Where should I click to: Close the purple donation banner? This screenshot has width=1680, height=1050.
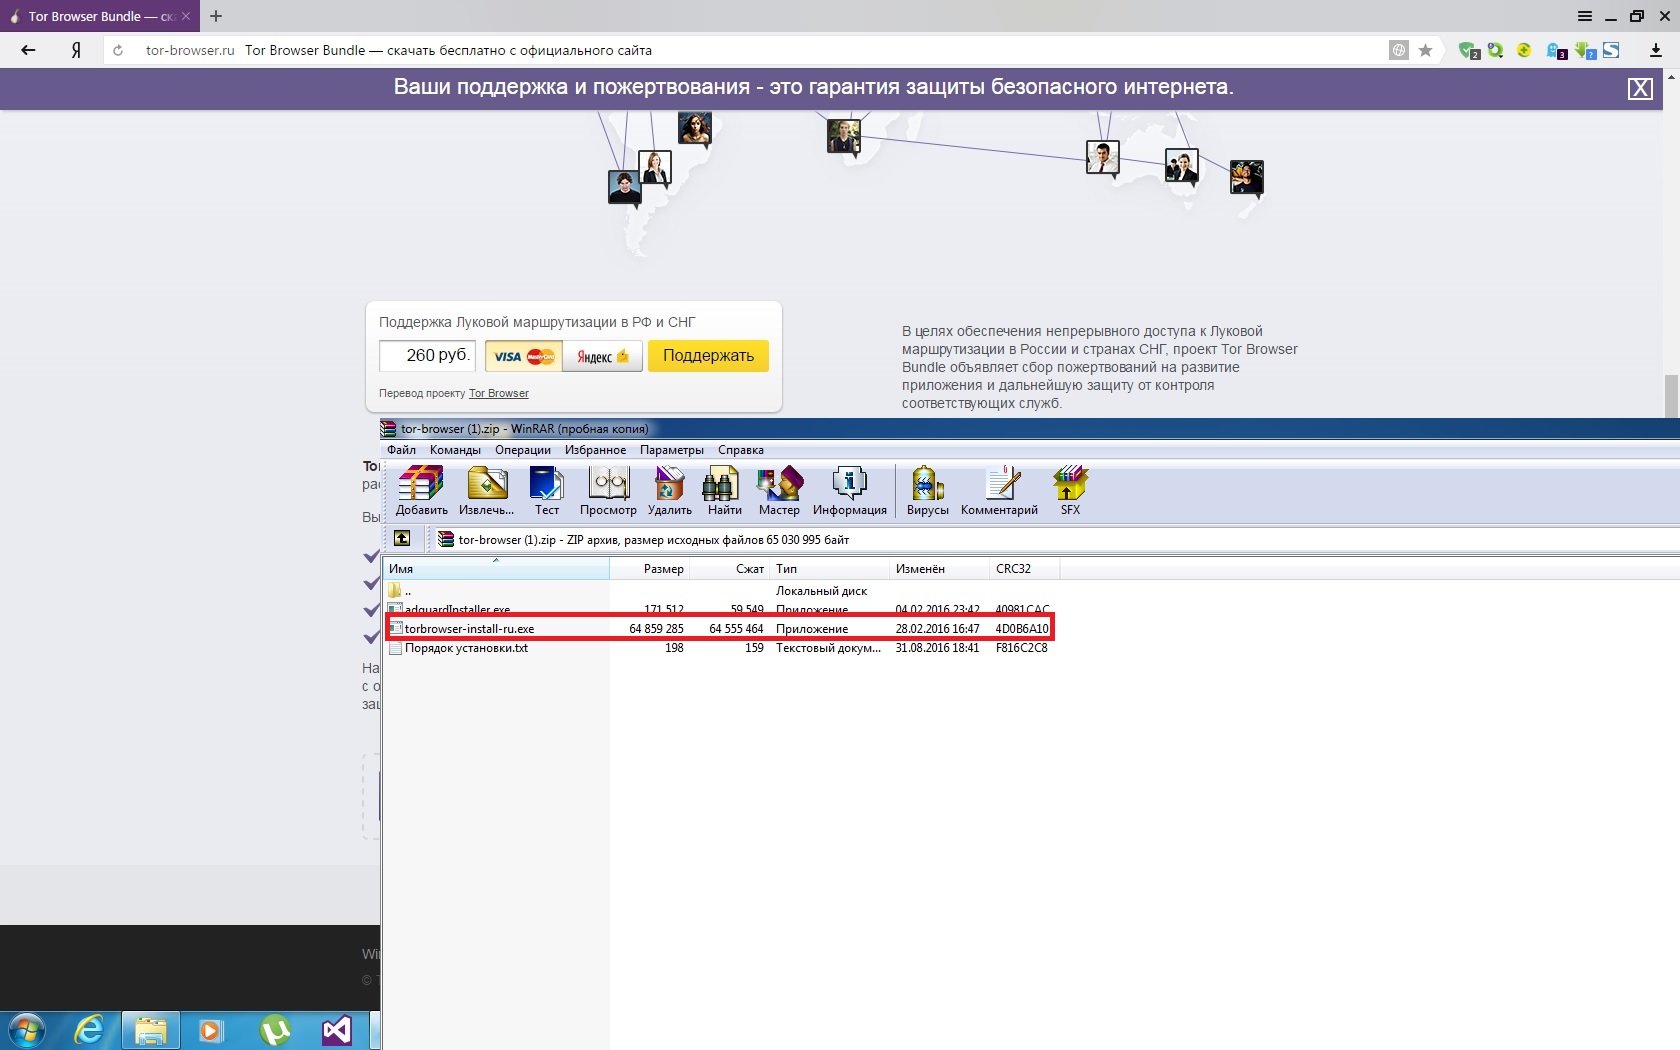(x=1640, y=89)
